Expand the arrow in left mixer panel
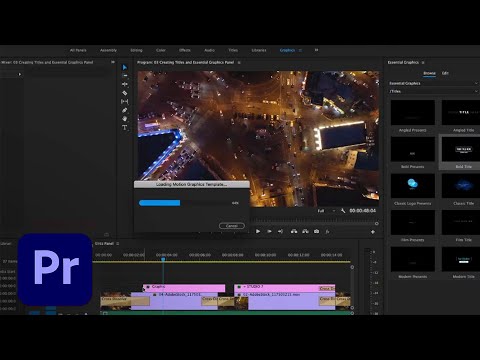This screenshot has height=360, width=480. pyautogui.click(x=20, y=74)
